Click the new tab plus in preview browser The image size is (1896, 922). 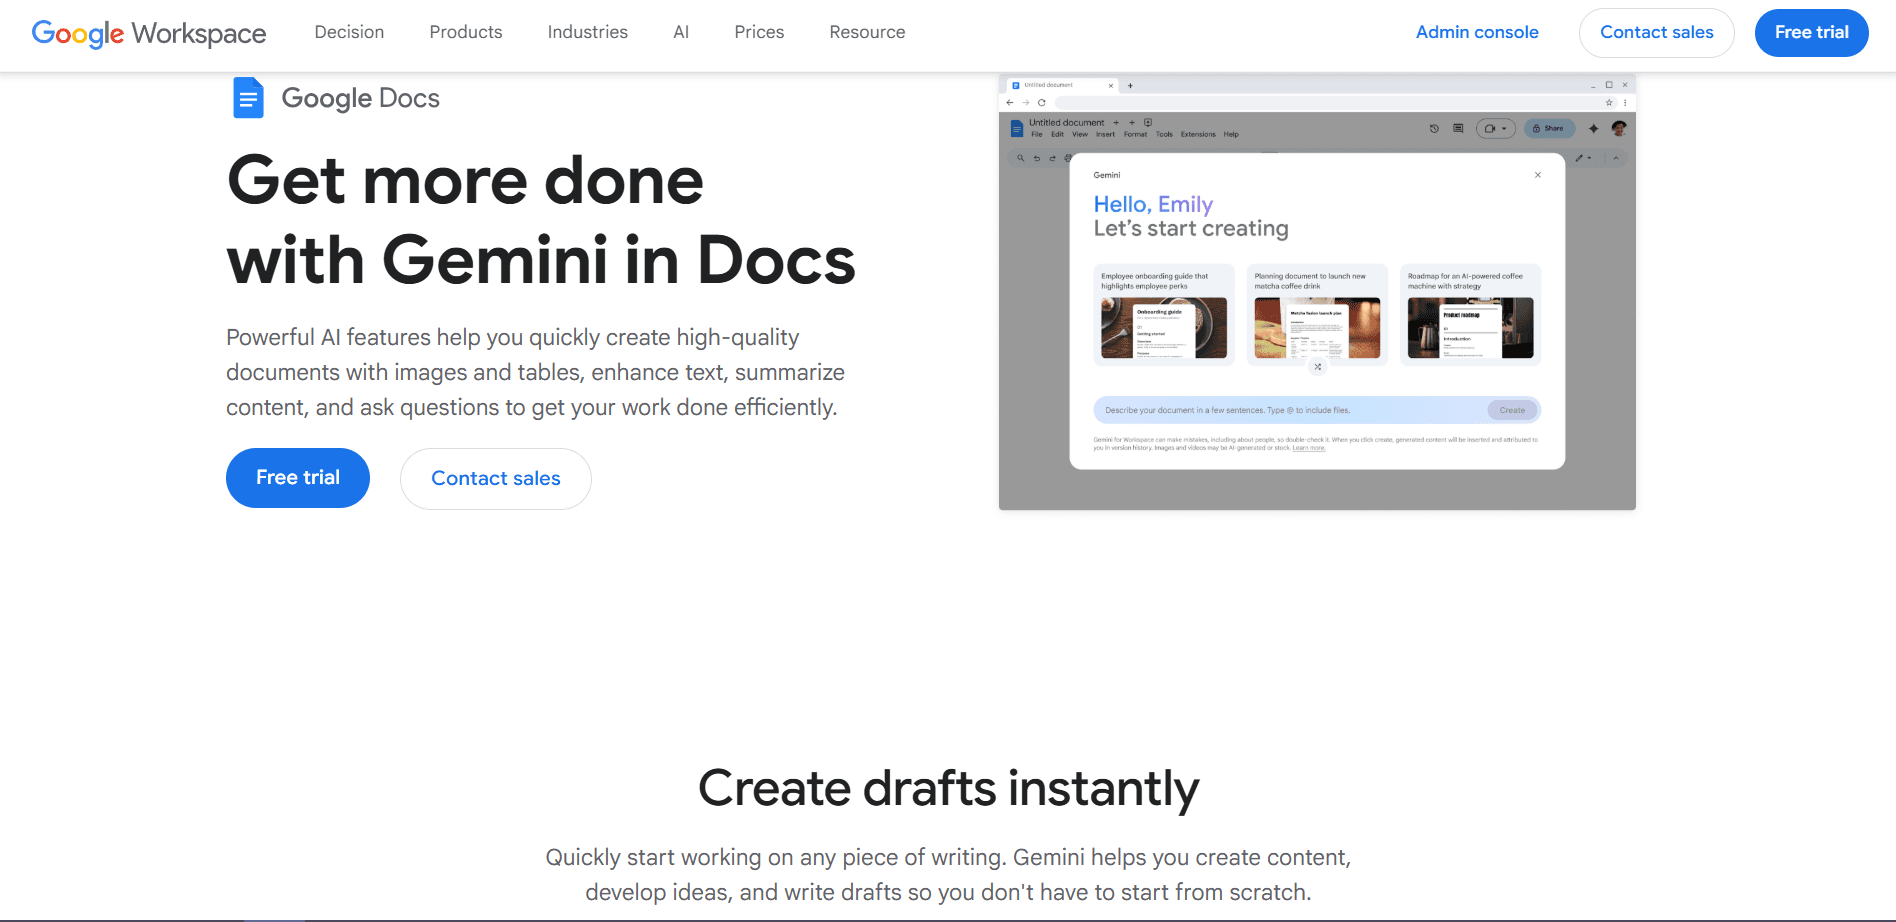tap(1130, 86)
